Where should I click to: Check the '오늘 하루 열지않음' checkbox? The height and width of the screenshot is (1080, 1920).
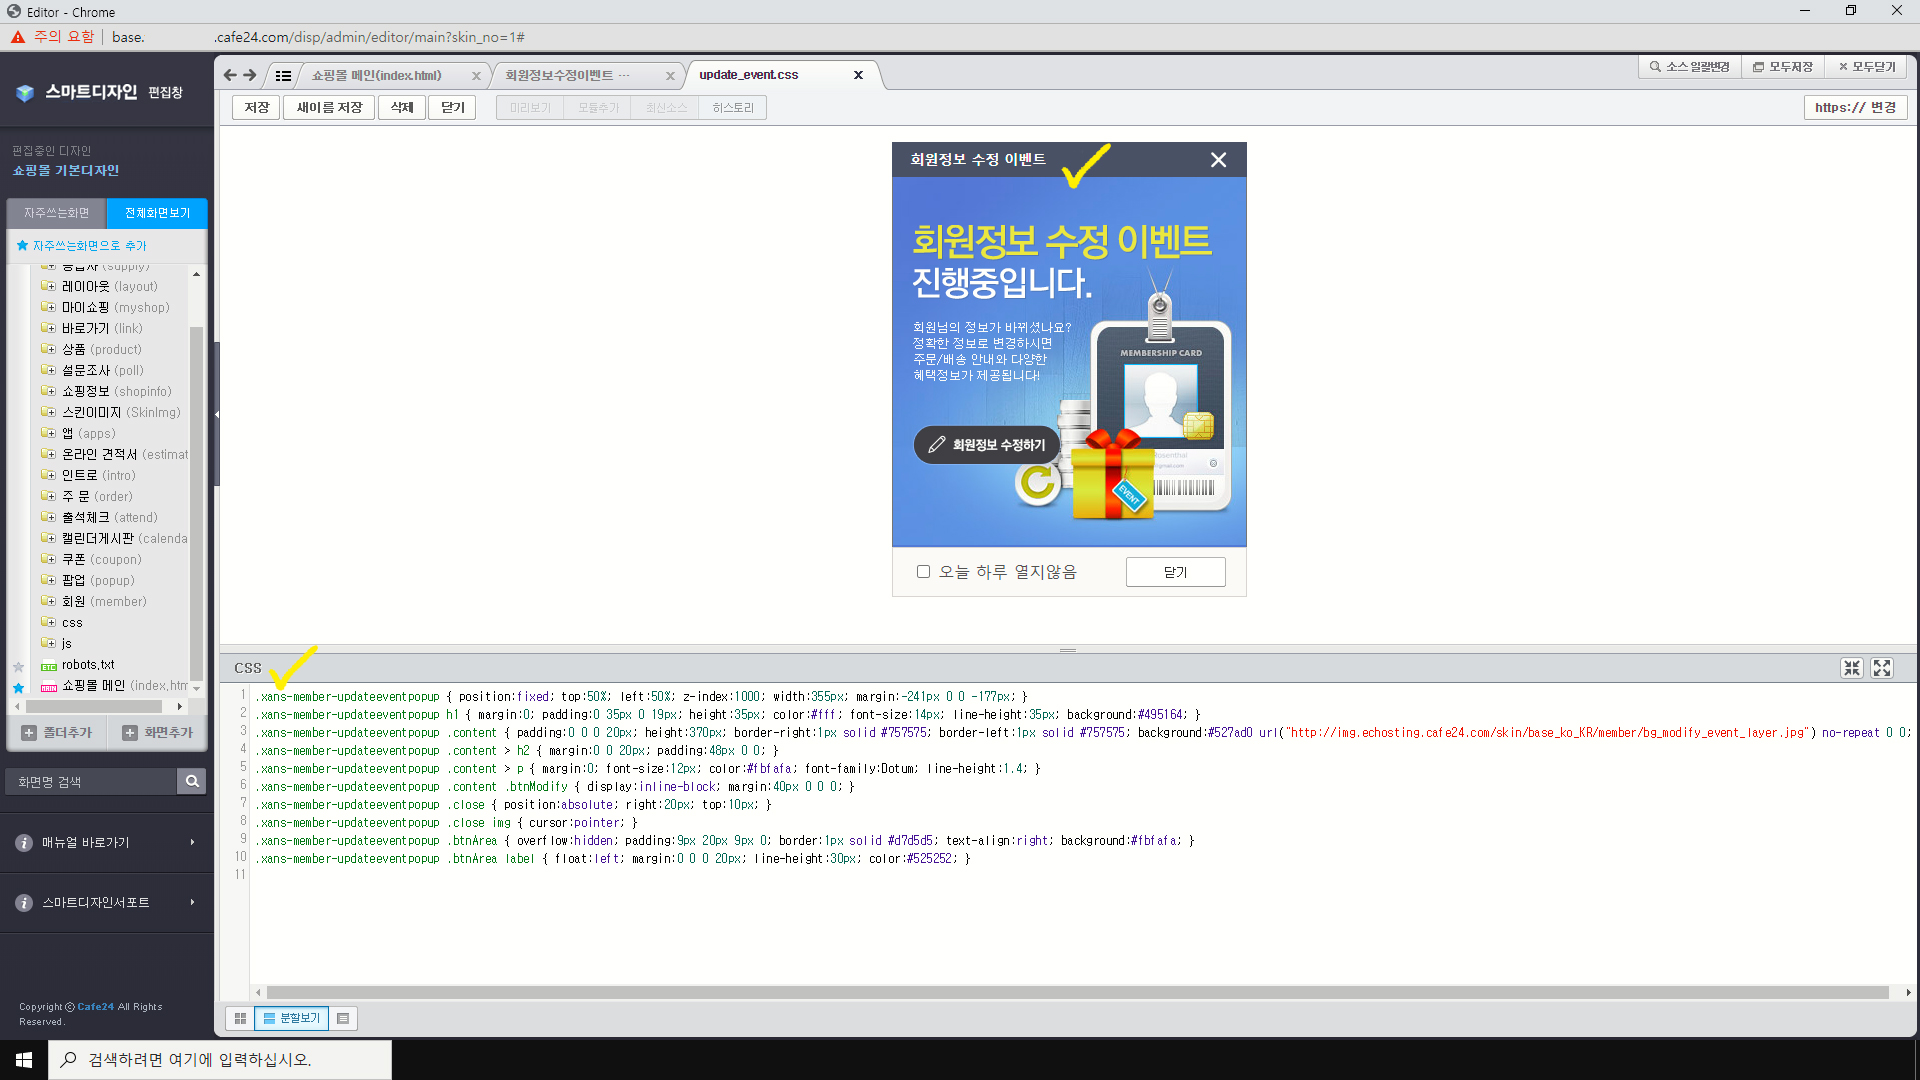coord(923,572)
